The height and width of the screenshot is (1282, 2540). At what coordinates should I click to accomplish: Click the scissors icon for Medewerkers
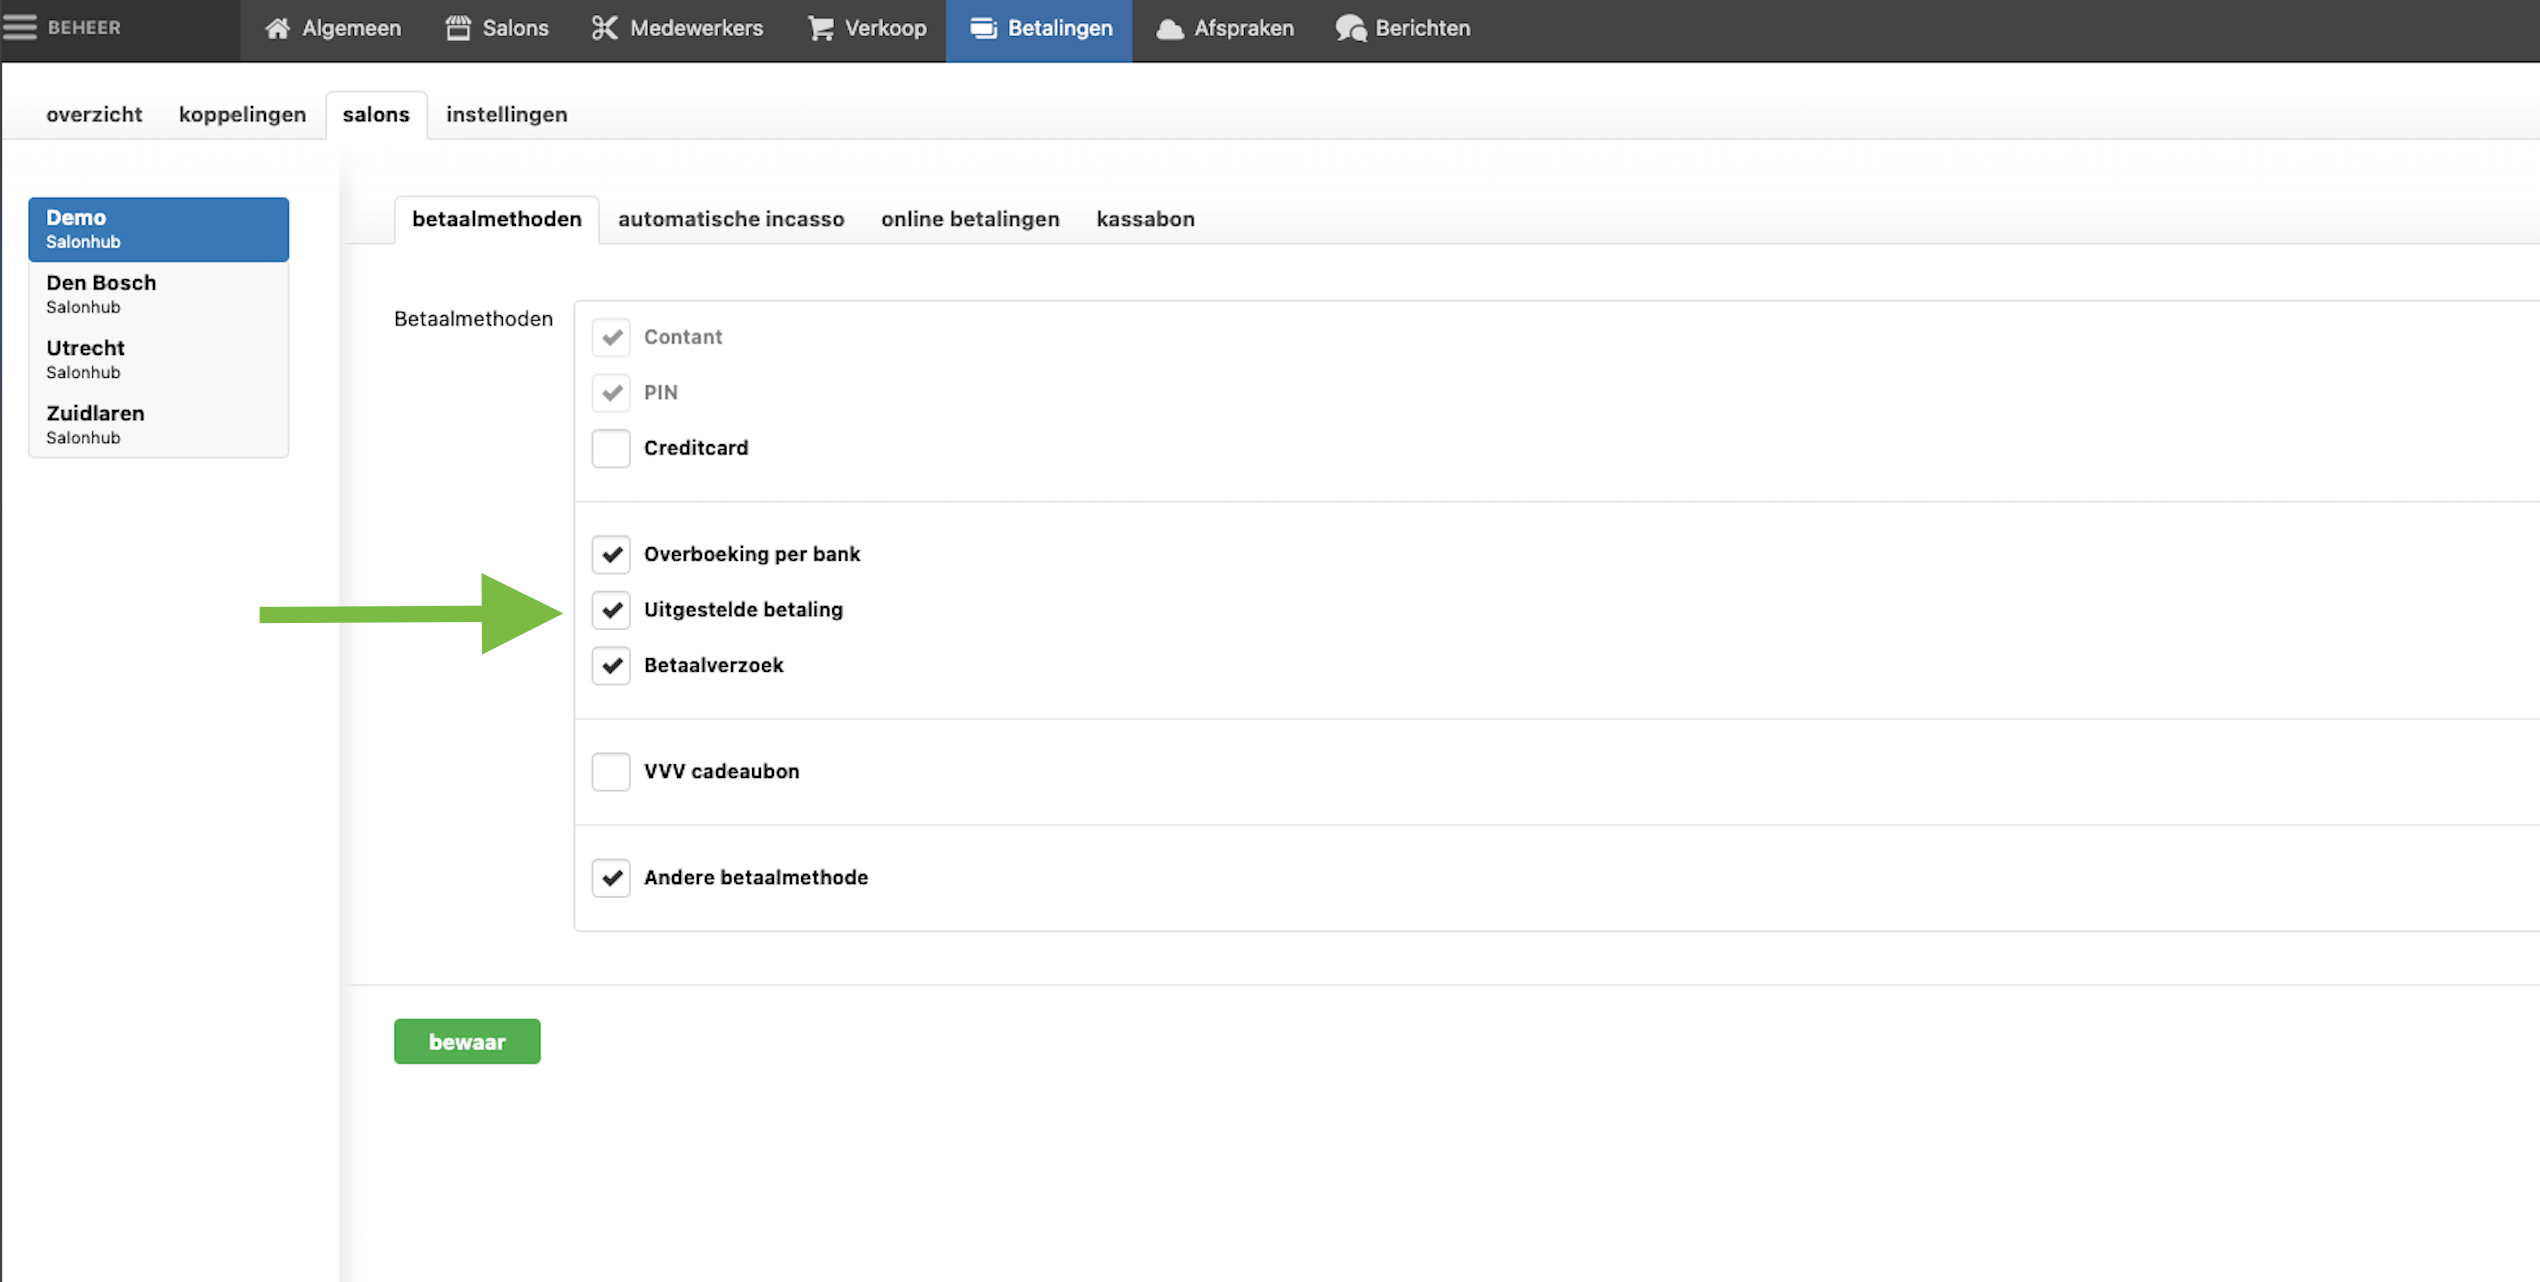(x=604, y=28)
